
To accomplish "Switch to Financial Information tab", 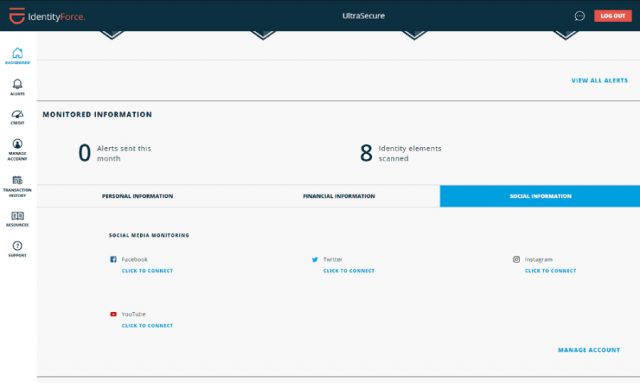I will pyautogui.click(x=339, y=196).
